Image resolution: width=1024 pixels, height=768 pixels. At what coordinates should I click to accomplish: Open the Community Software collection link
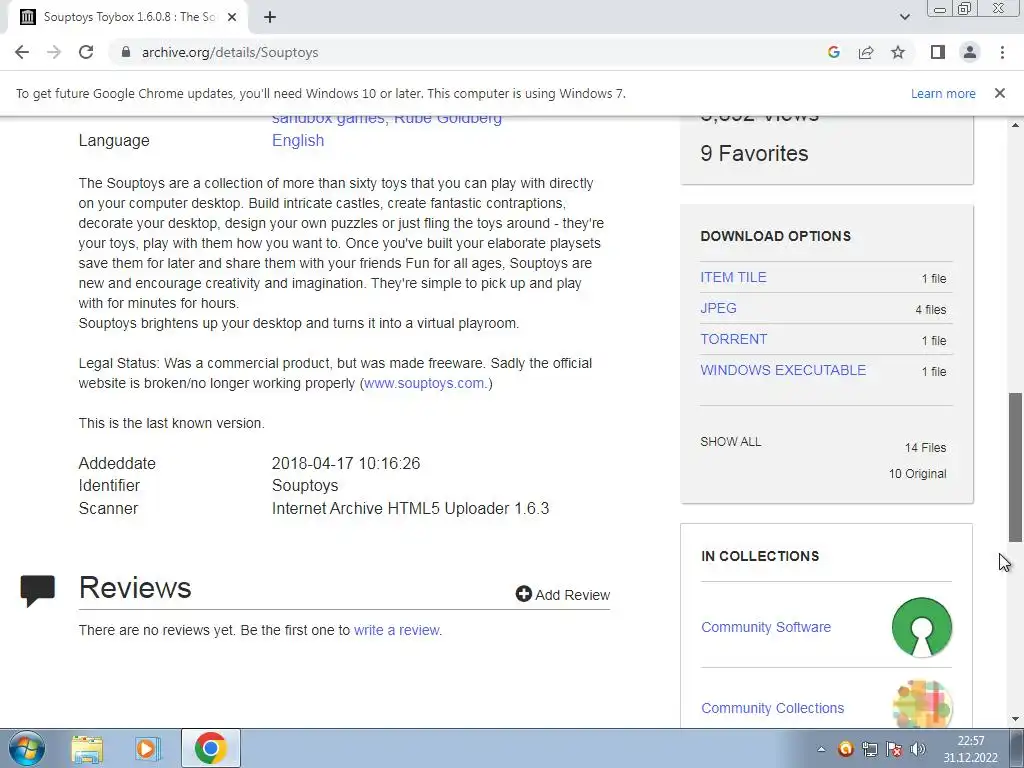point(766,627)
